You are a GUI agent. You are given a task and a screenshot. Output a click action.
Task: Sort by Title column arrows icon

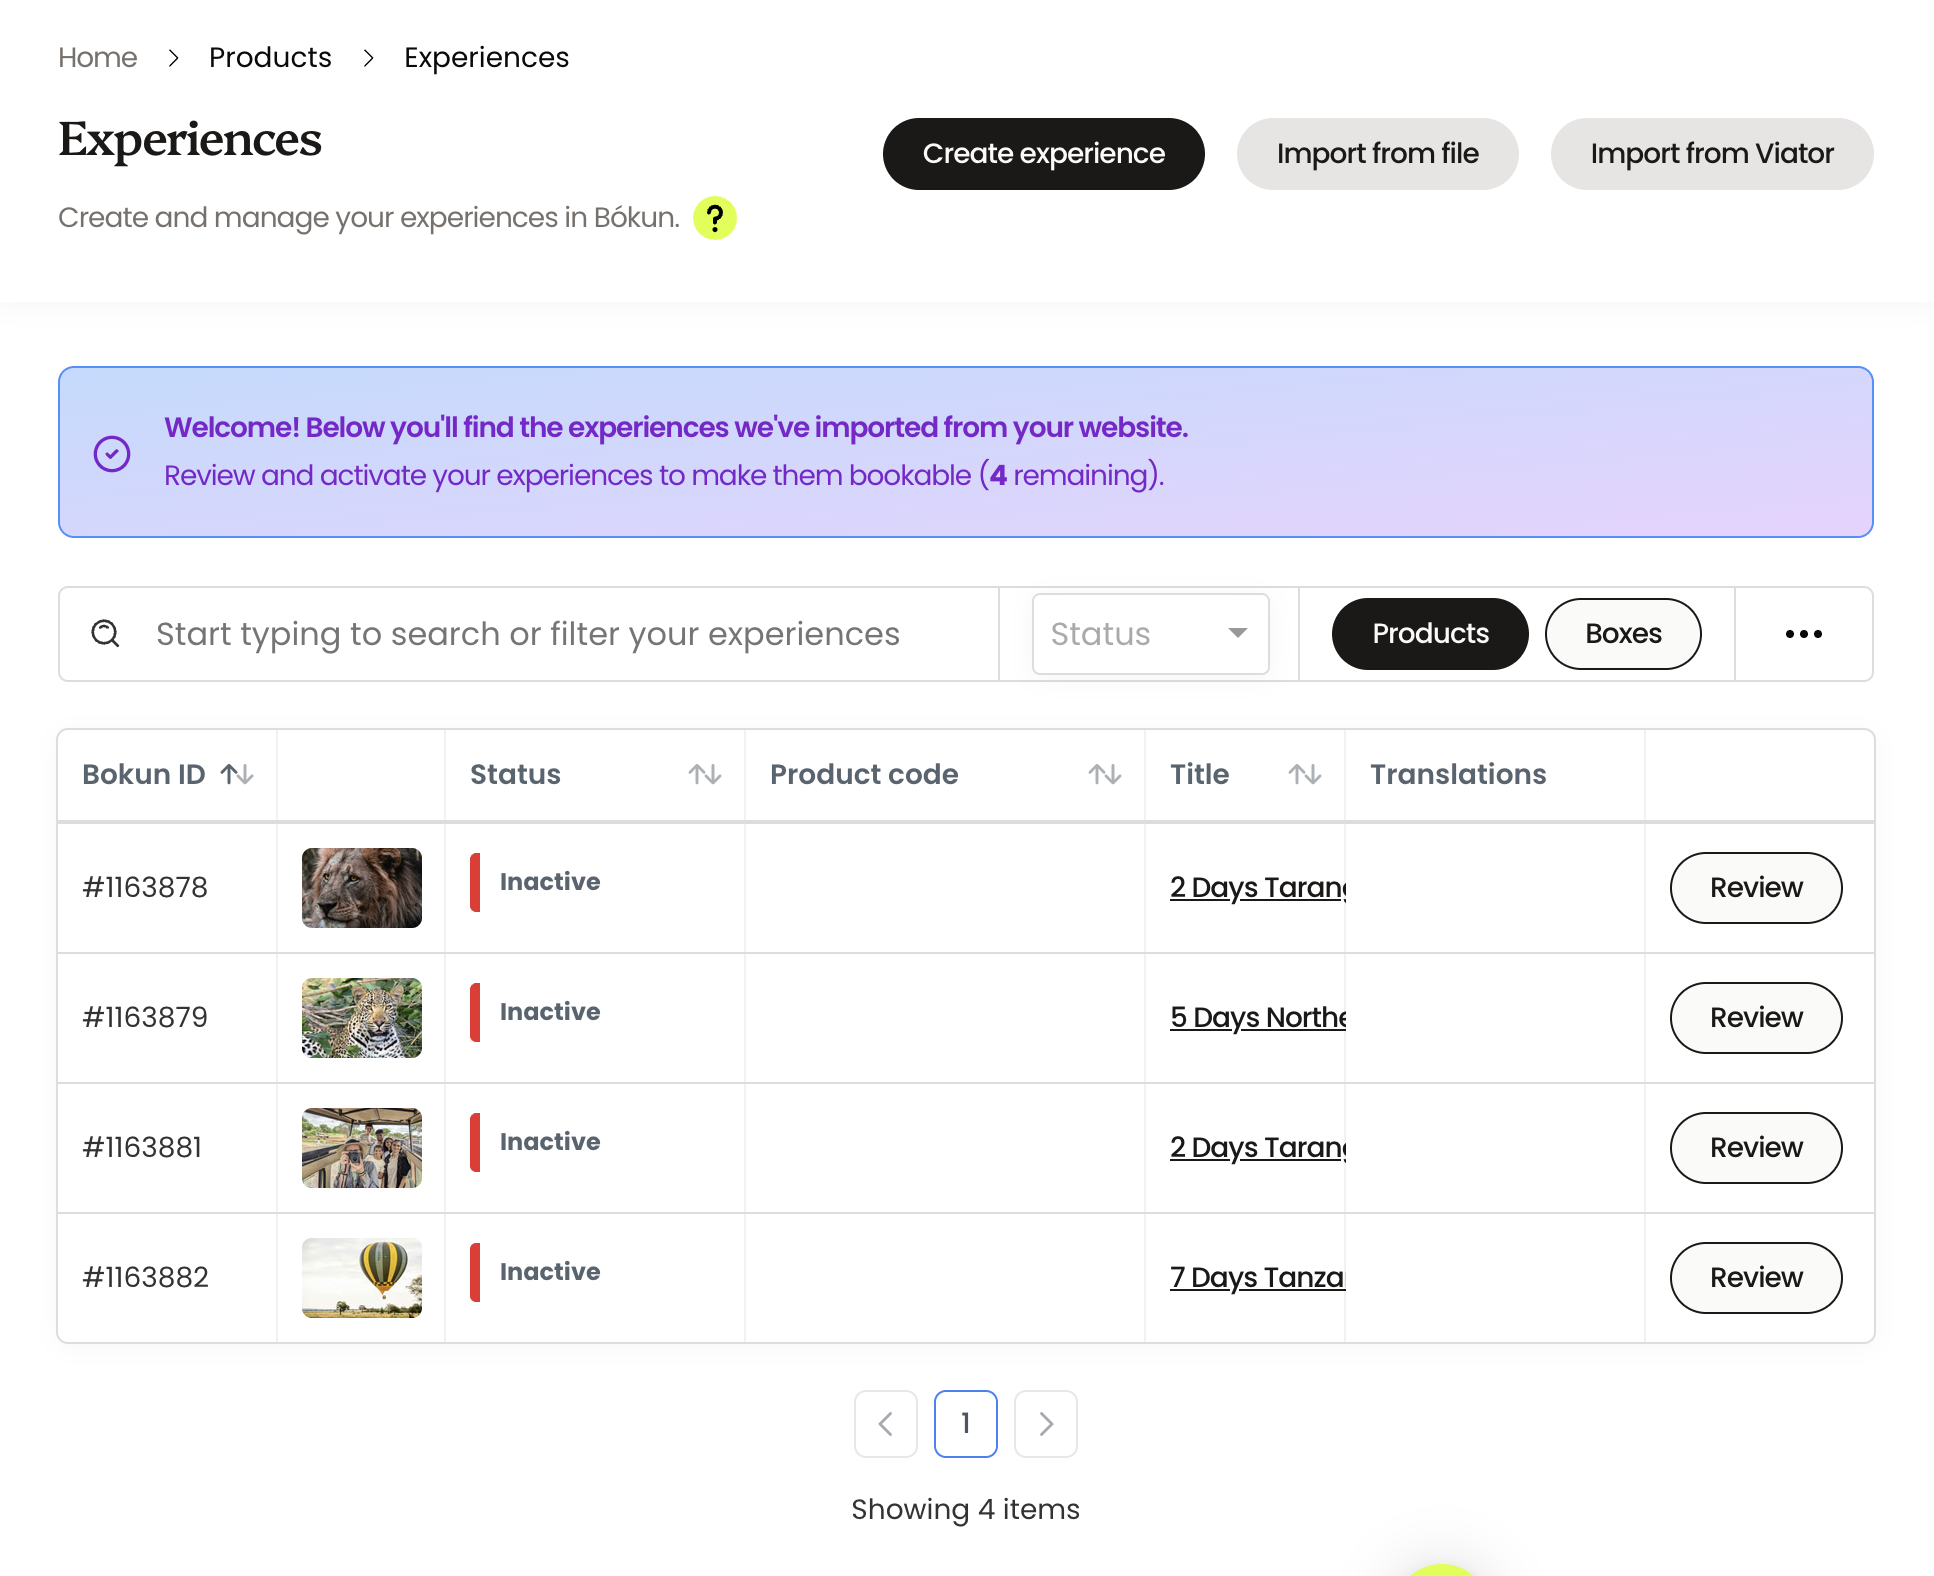click(x=1305, y=774)
